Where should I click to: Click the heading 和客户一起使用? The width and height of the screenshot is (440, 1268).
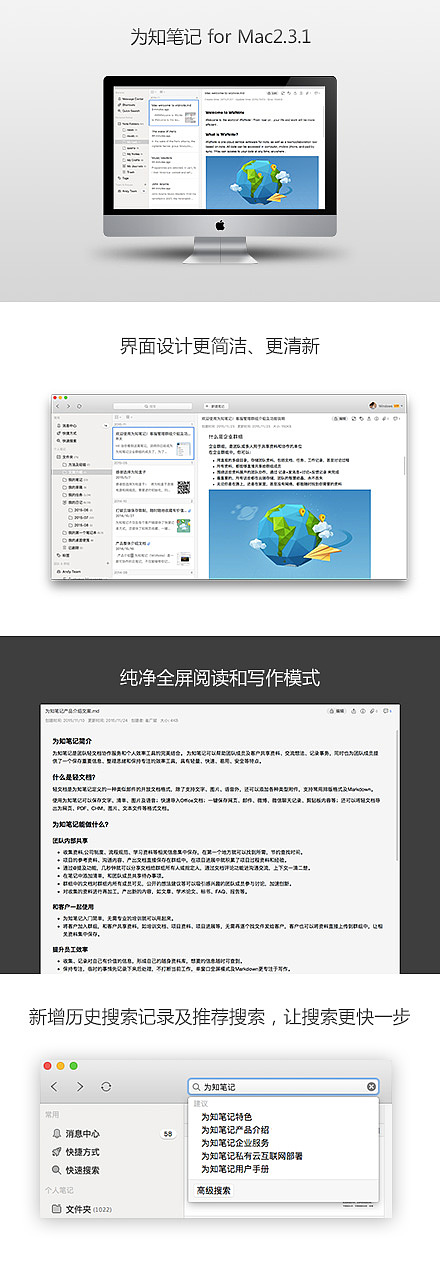(x=74, y=907)
